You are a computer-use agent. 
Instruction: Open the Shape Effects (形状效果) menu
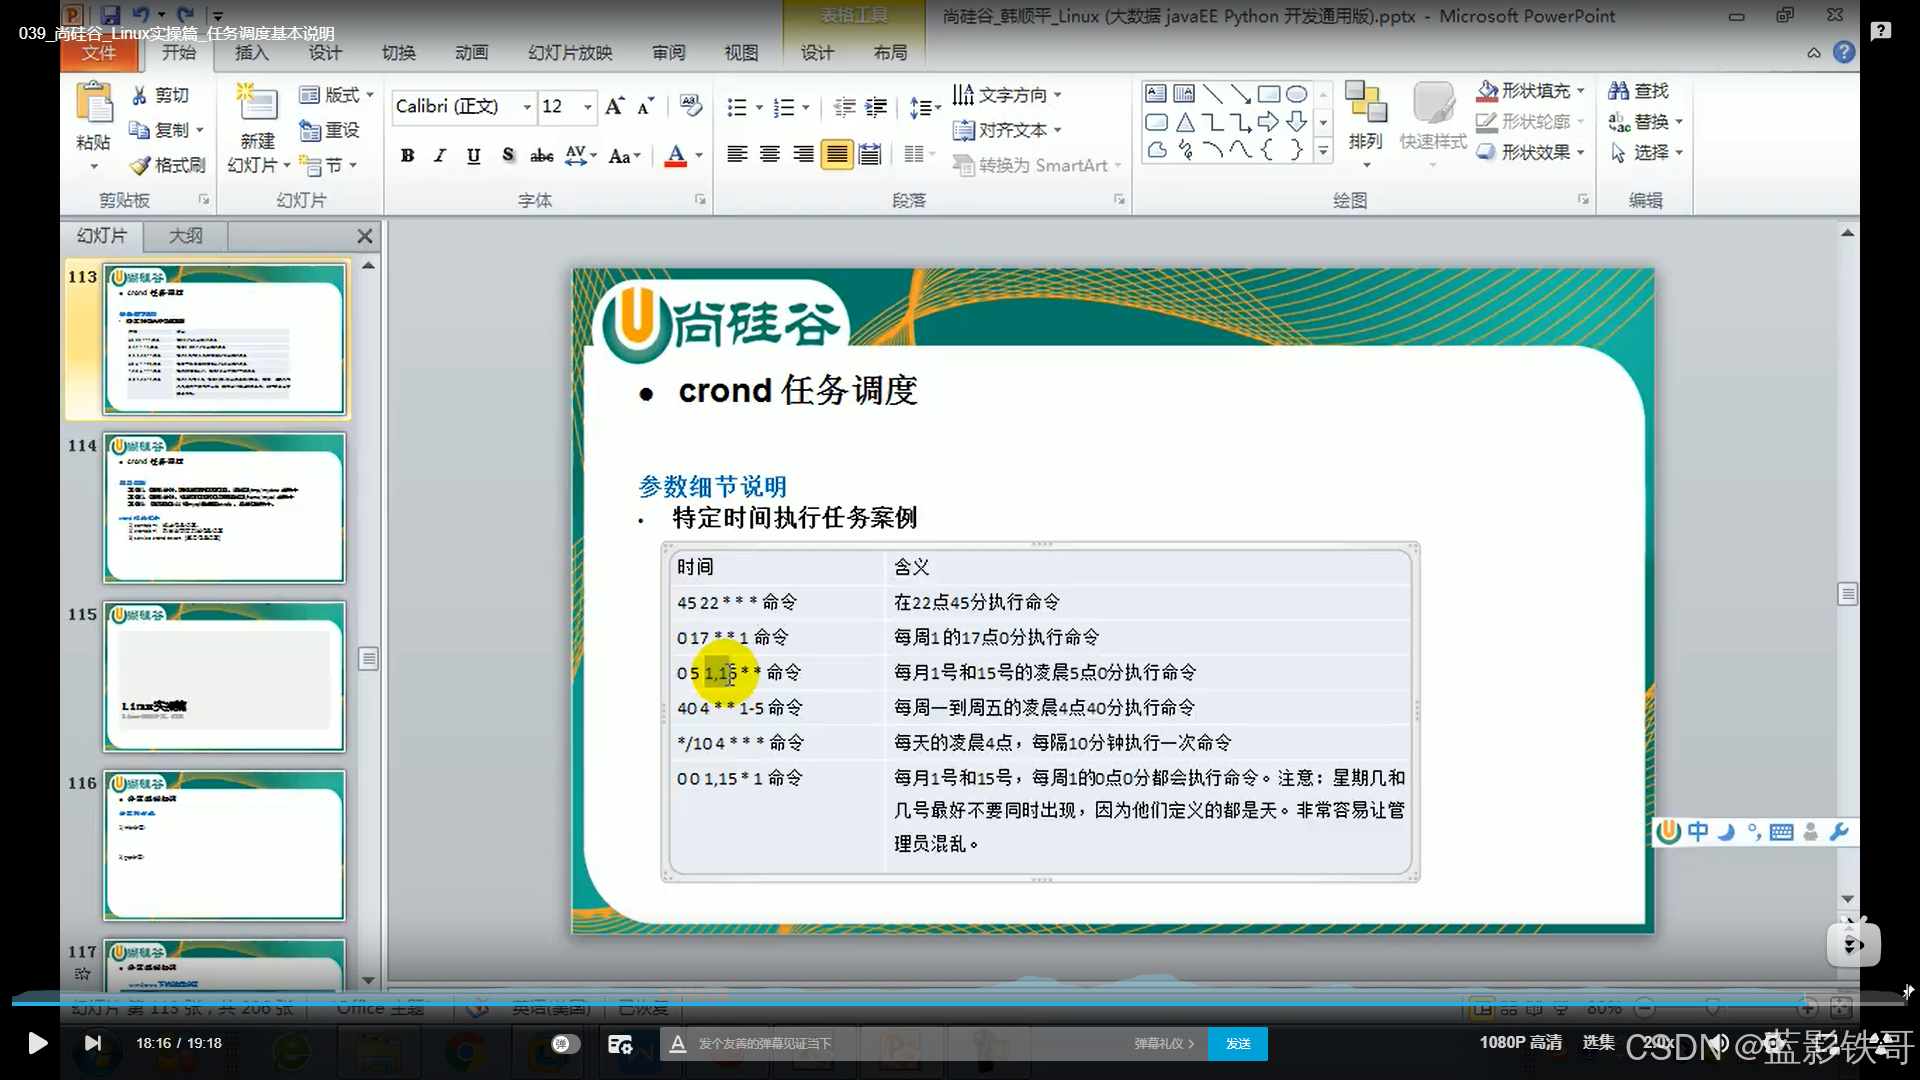point(1531,152)
